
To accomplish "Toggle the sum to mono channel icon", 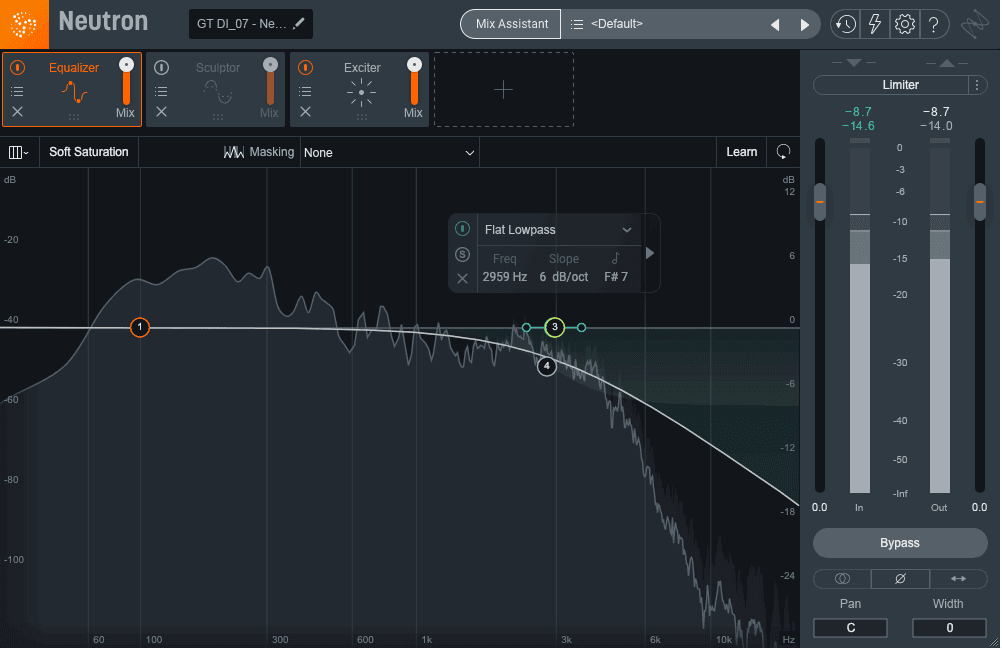I will (x=842, y=578).
